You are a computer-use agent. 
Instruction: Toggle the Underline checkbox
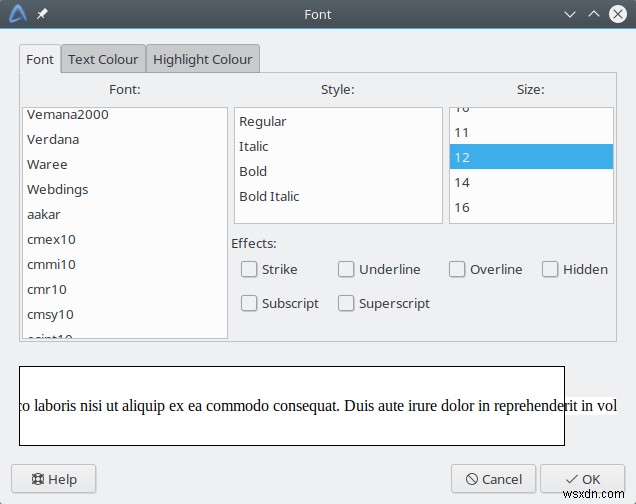tap(346, 269)
